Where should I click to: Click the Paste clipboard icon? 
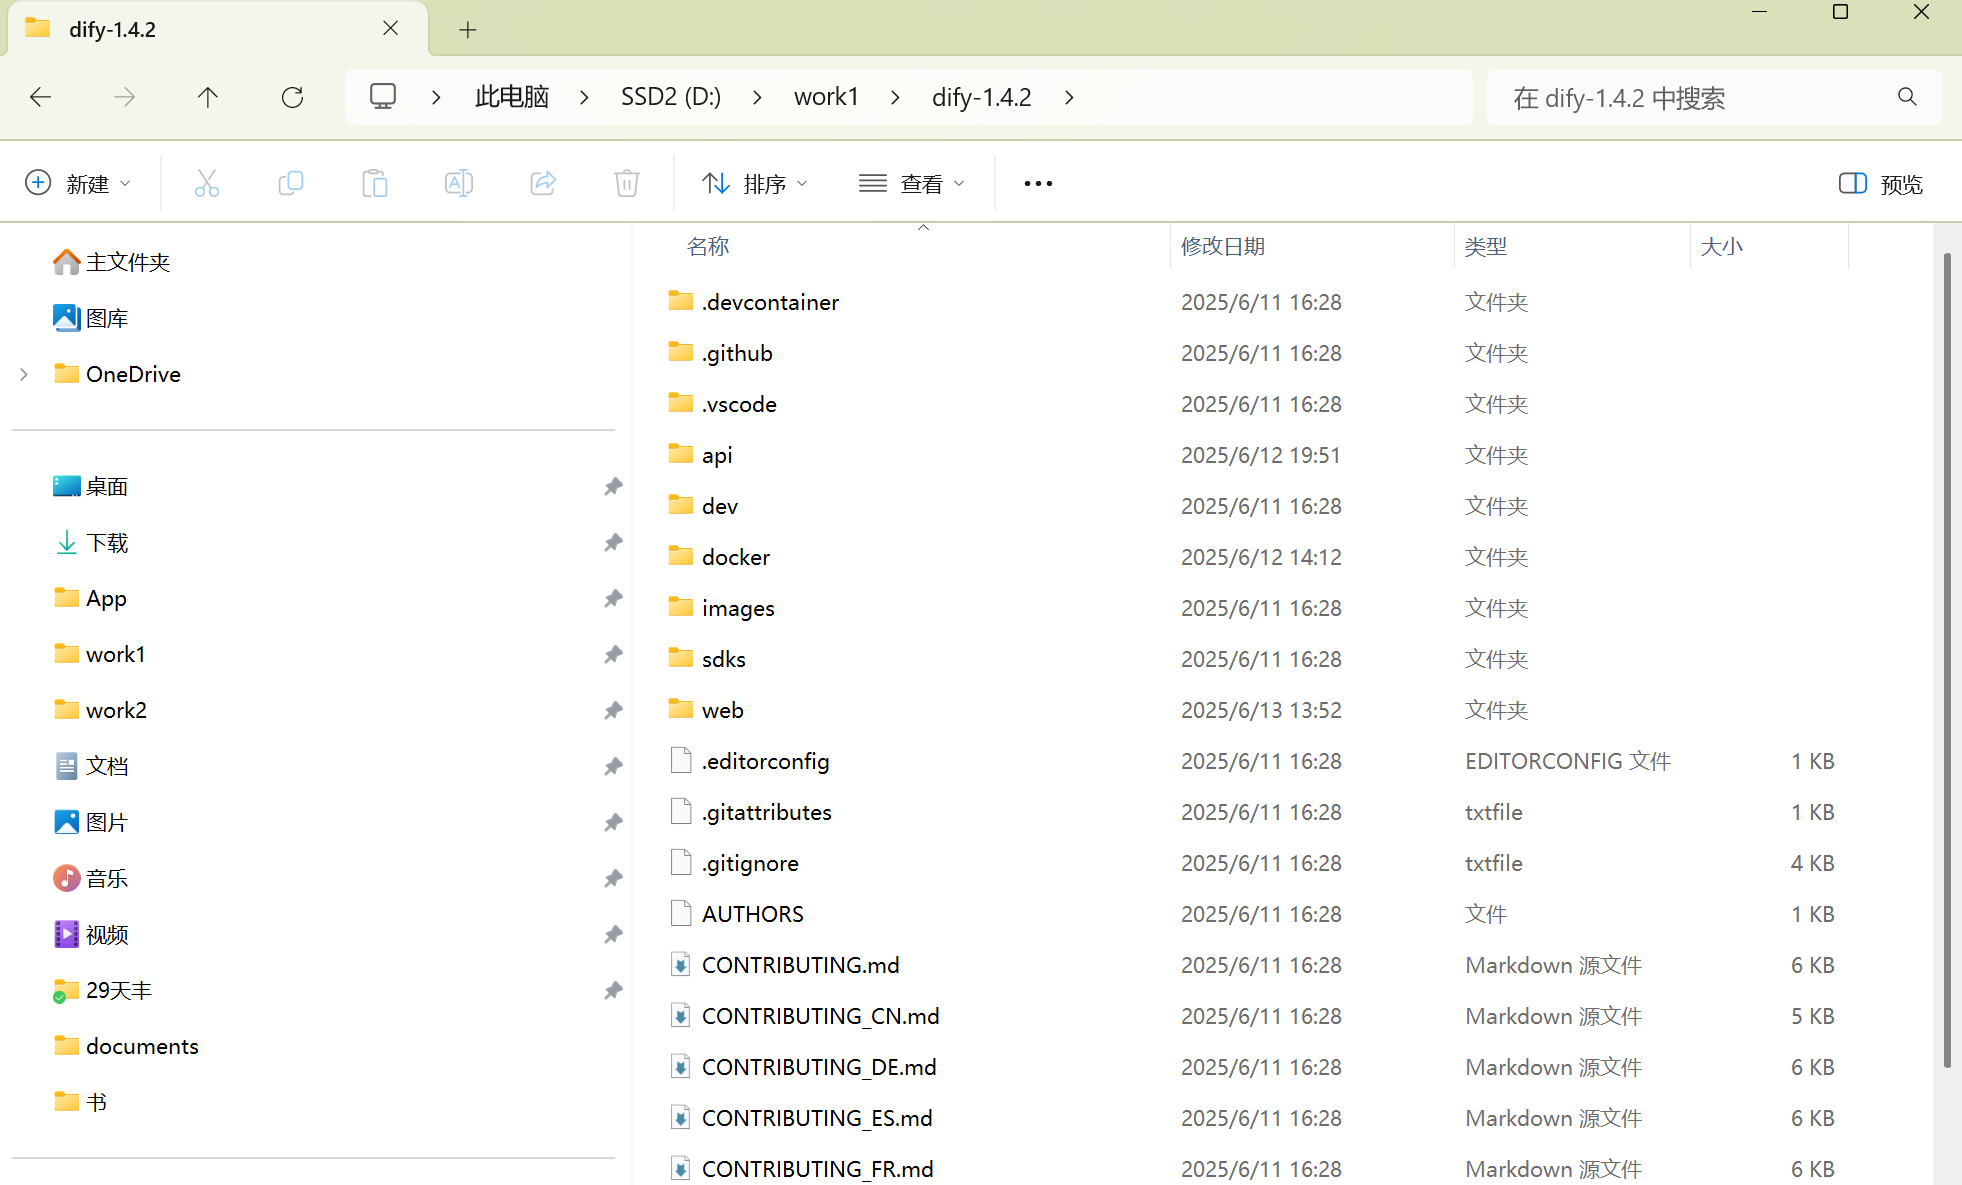[374, 183]
